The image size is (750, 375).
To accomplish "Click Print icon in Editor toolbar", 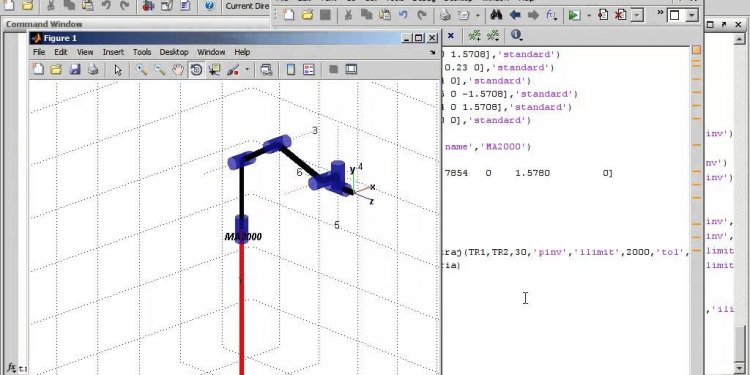I will pyautogui.click(x=445, y=15).
